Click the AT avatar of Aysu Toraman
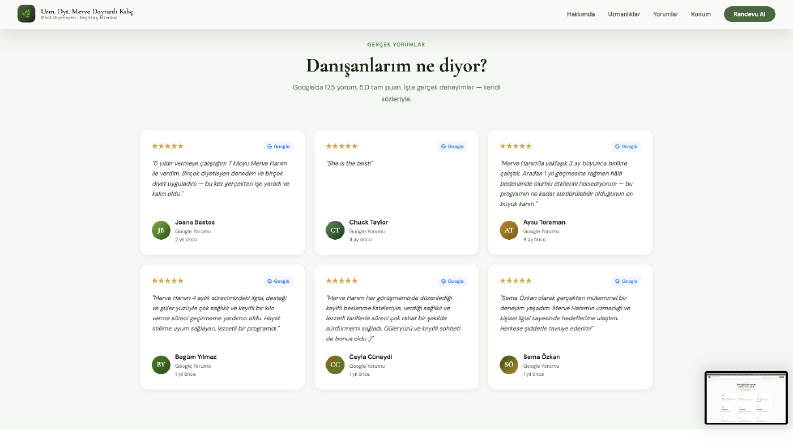This screenshot has height=446, width=793. coord(509,230)
